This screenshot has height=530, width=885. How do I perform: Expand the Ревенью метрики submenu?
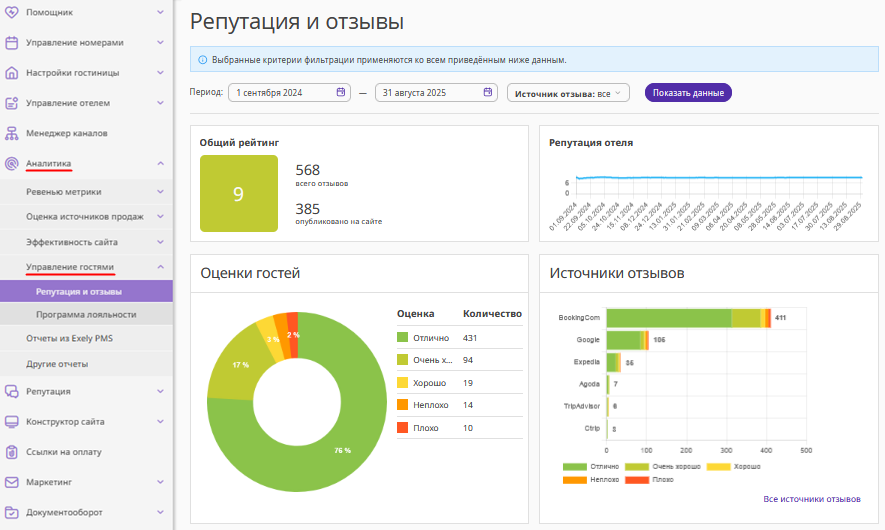tap(160, 192)
